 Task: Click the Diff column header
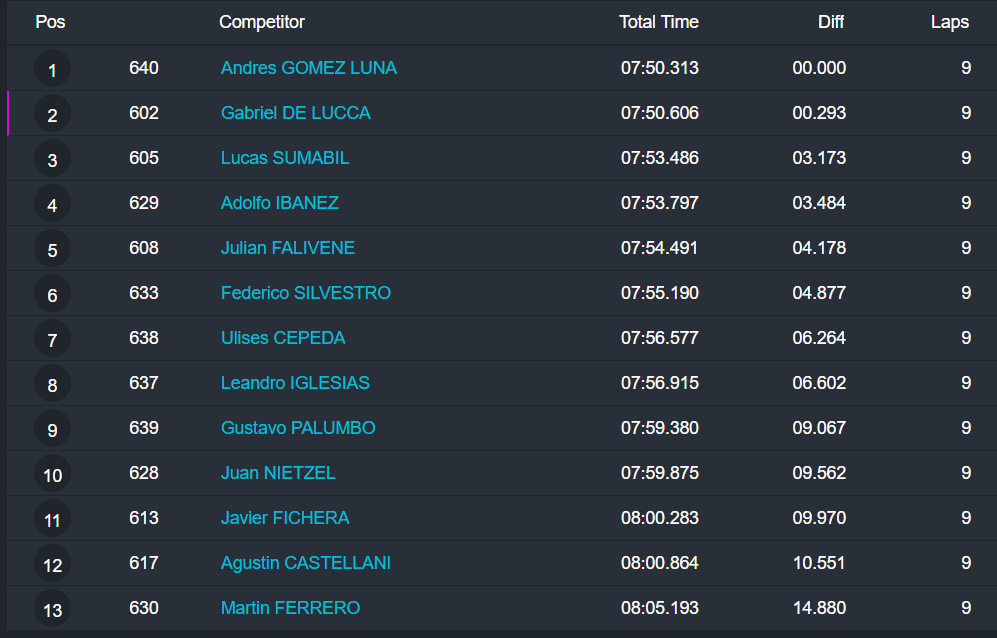tap(830, 22)
